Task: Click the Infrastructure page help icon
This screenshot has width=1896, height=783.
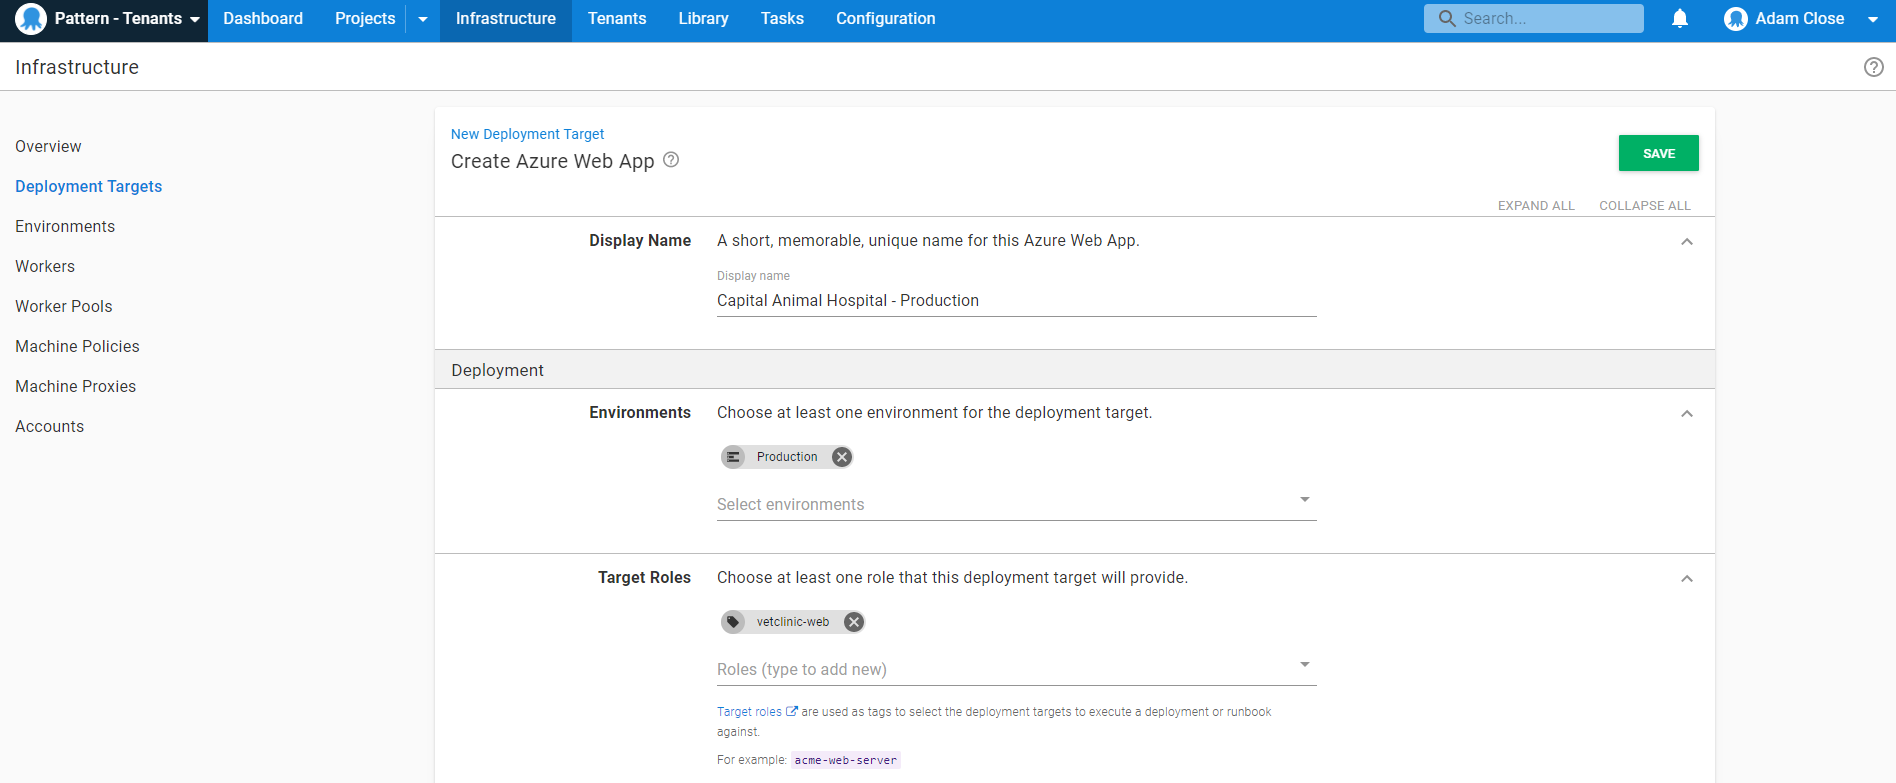Action: 1873,67
